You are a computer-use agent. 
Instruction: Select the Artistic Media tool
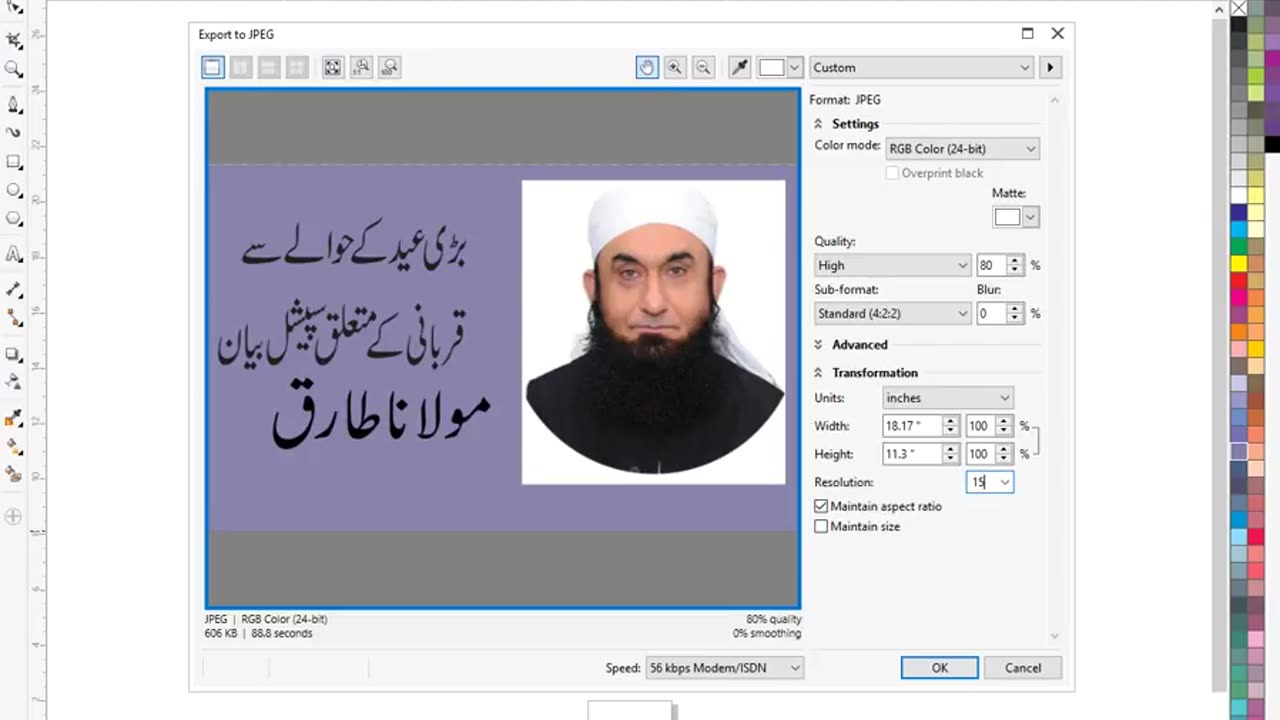(14, 132)
